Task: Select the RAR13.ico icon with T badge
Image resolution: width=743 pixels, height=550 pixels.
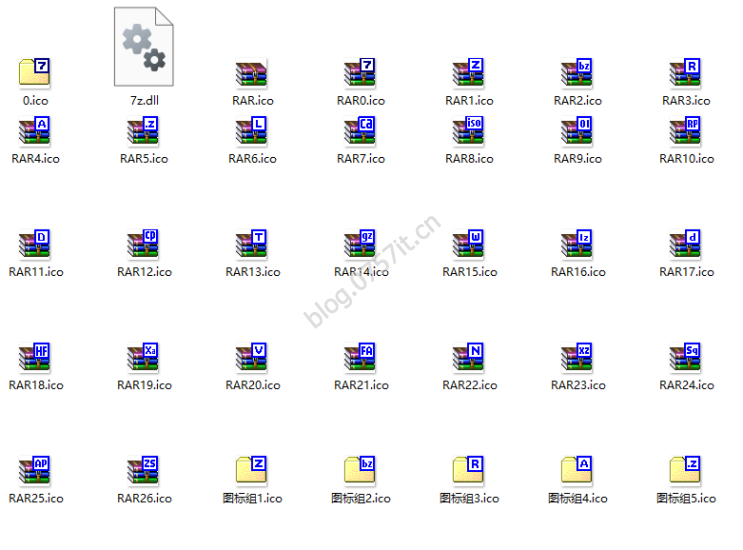Action: point(252,244)
